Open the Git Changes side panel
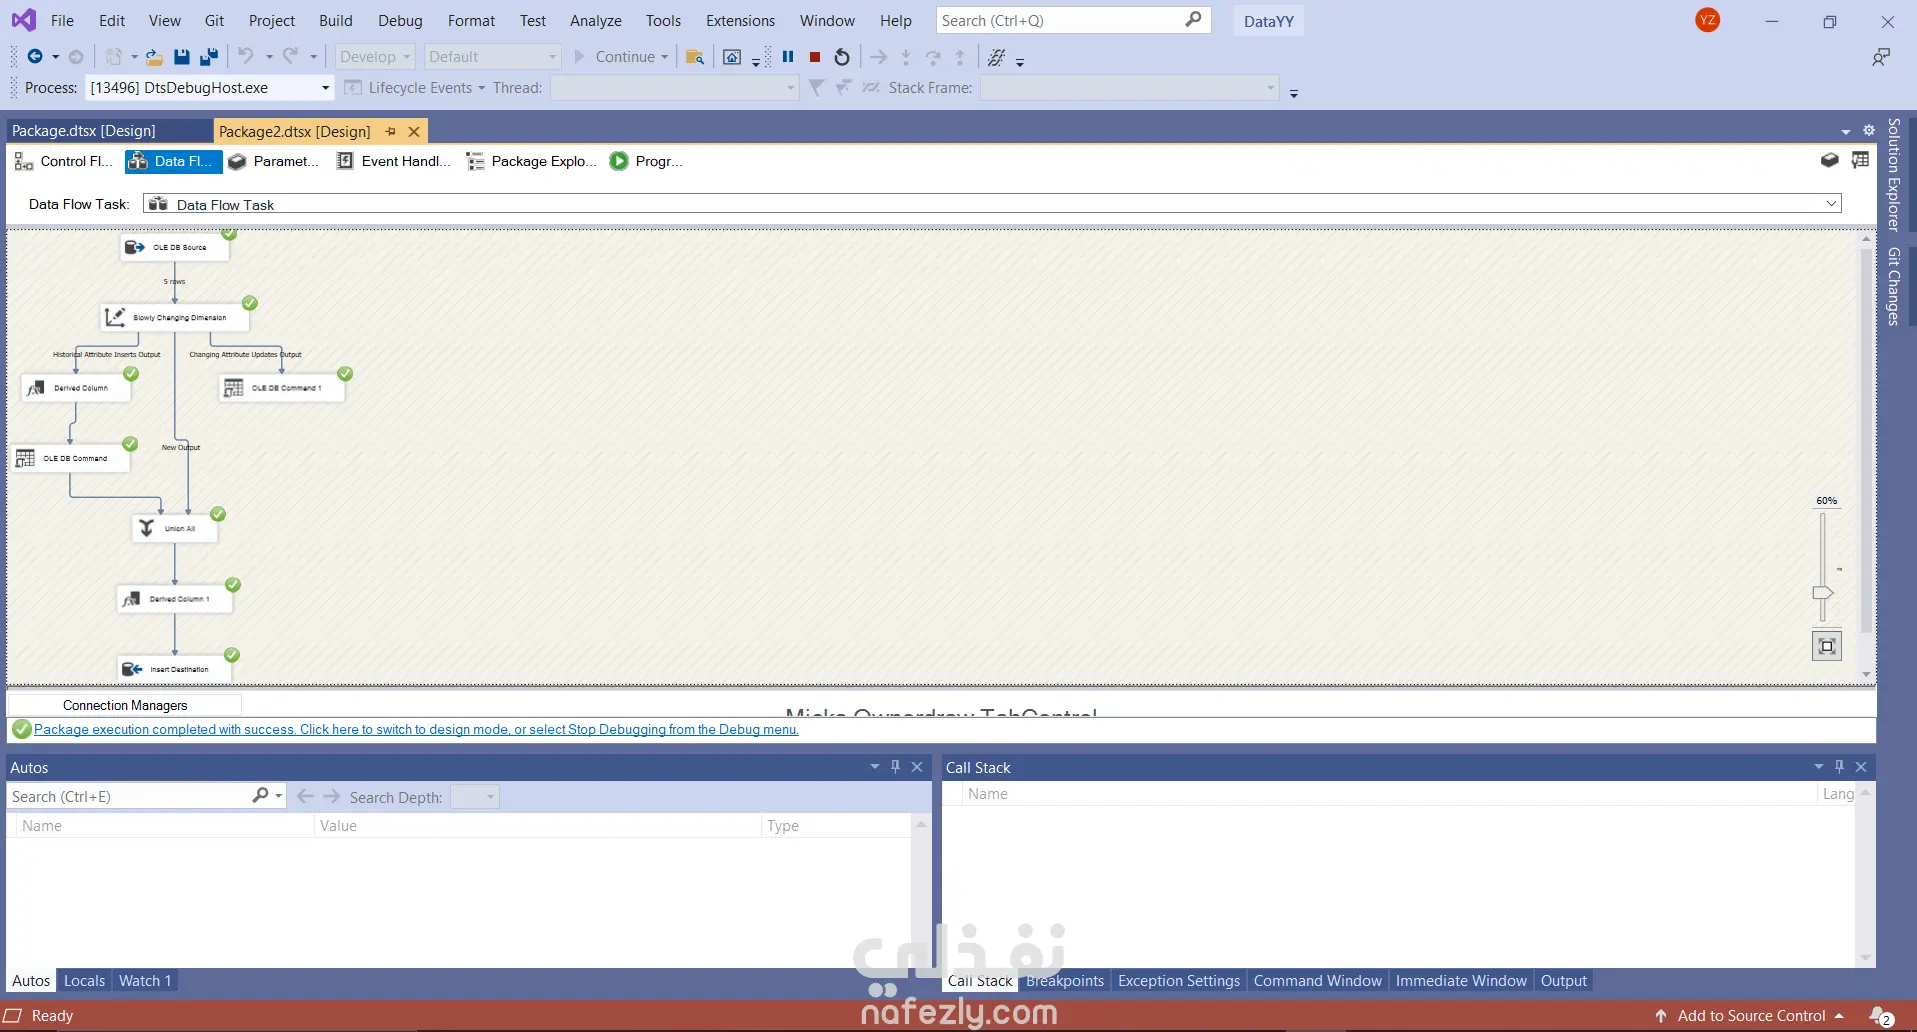Image resolution: width=1917 pixels, height=1032 pixels. coord(1893,286)
